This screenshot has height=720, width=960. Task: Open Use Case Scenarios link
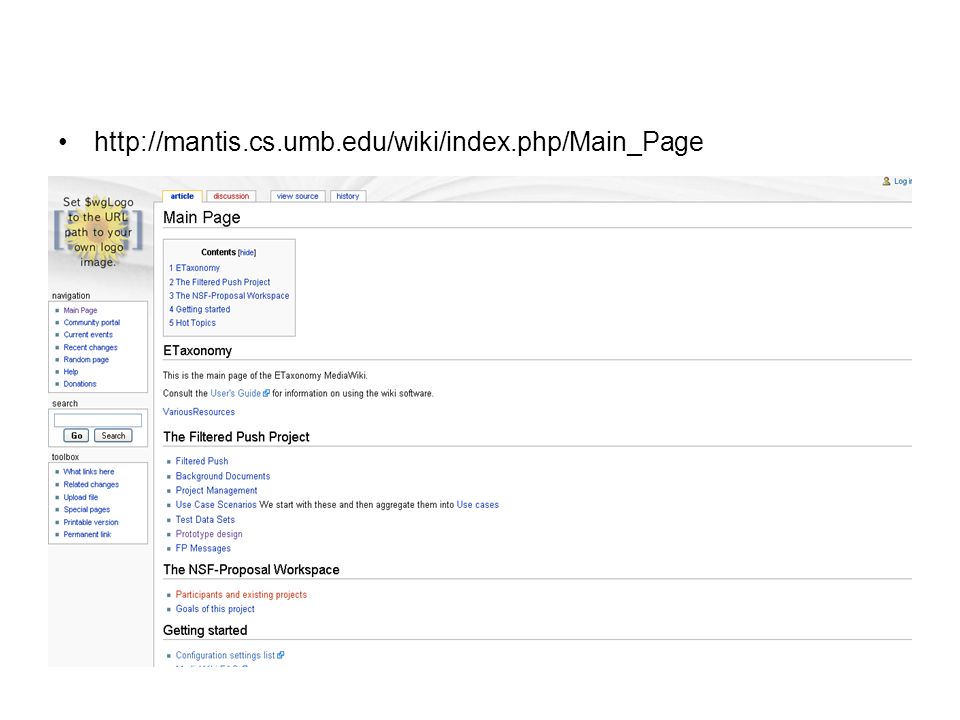click(x=216, y=505)
